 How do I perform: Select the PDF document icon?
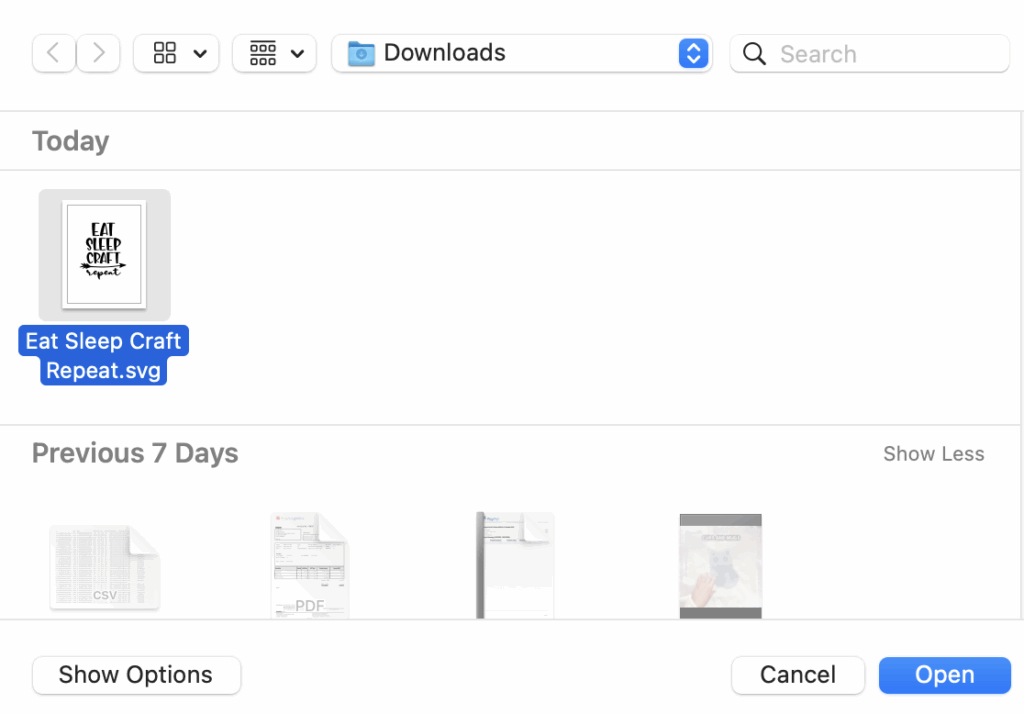tap(310, 566)
